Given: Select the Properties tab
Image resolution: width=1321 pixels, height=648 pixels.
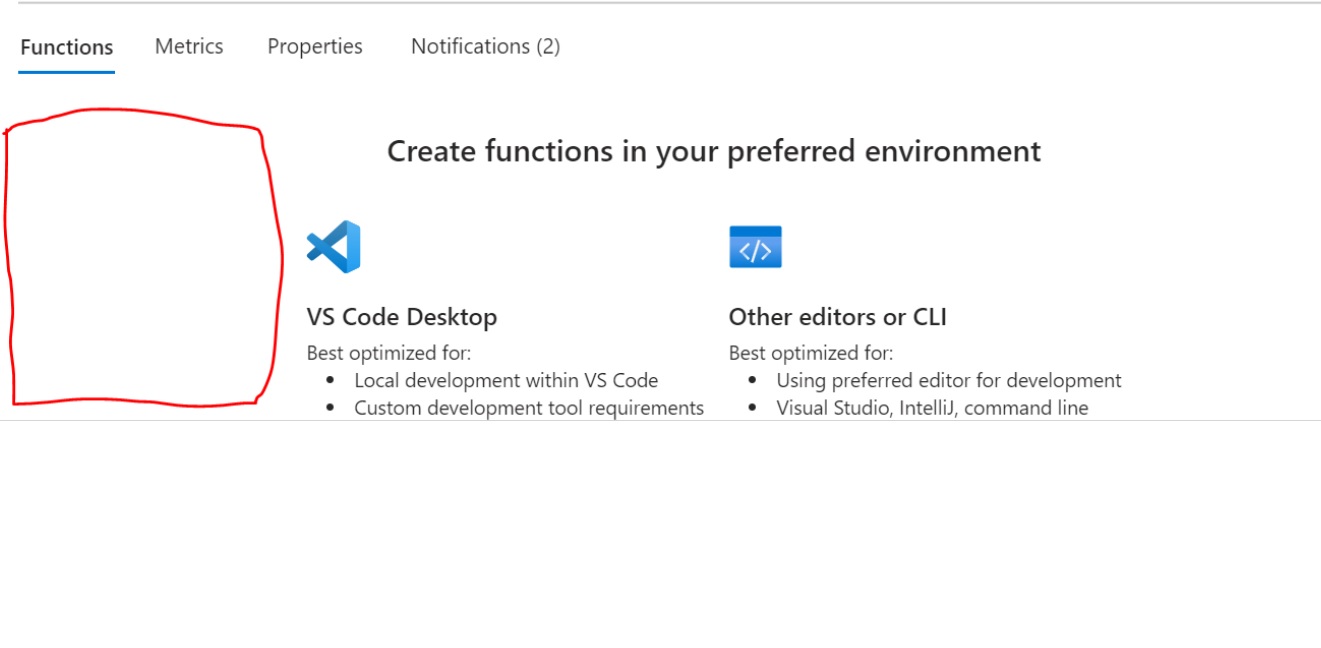Looking at the screenshot, I should [x=315, y=46].
